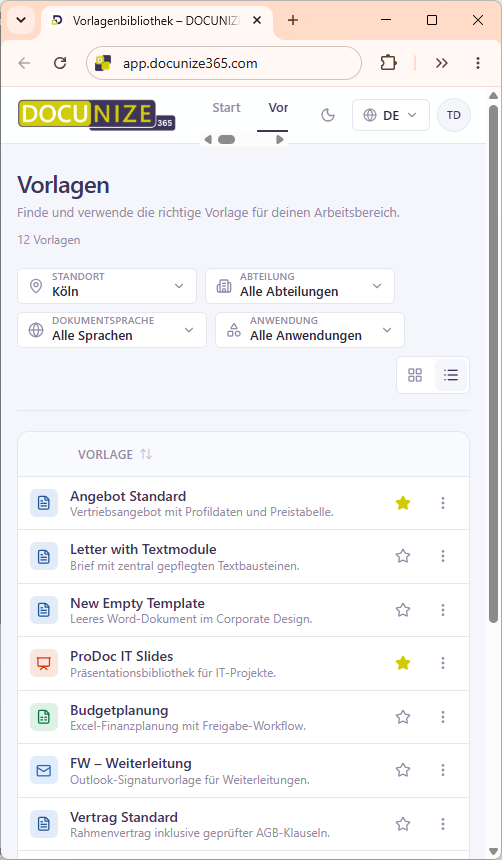Click the Vorlage column header

click(x=105, y=454)
